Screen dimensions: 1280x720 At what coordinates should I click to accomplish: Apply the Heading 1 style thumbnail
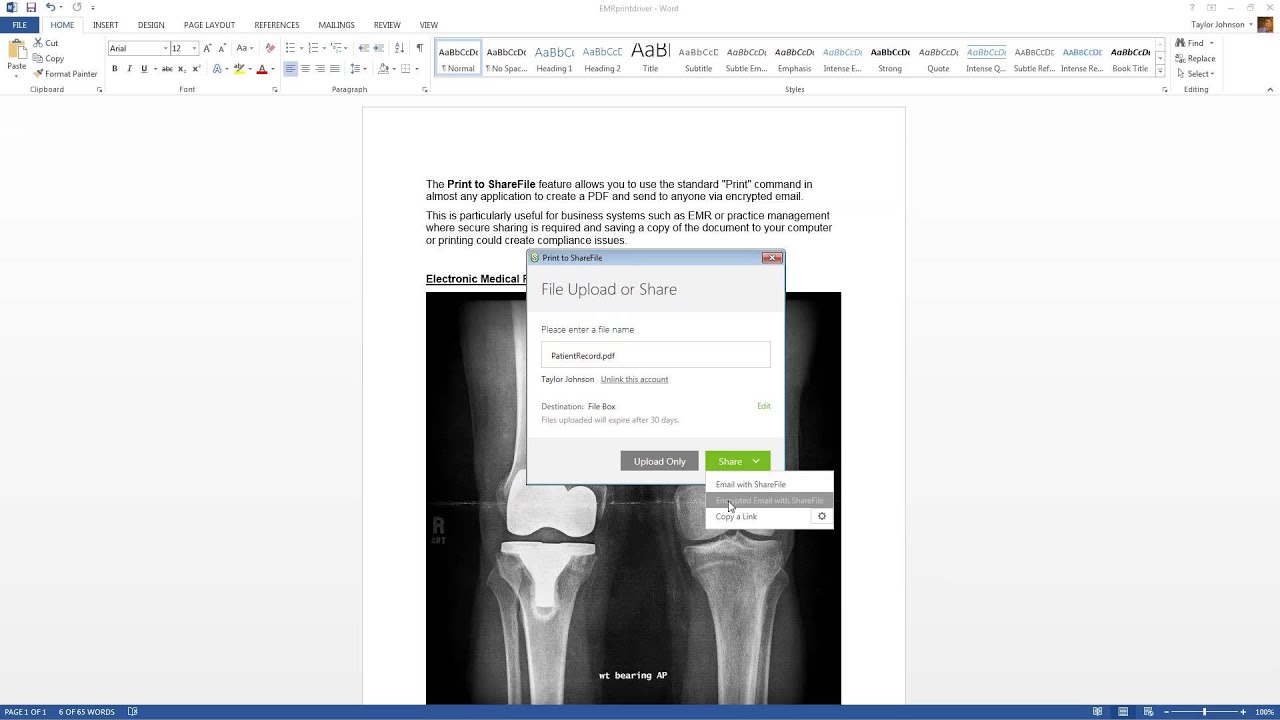click(554, 59)
